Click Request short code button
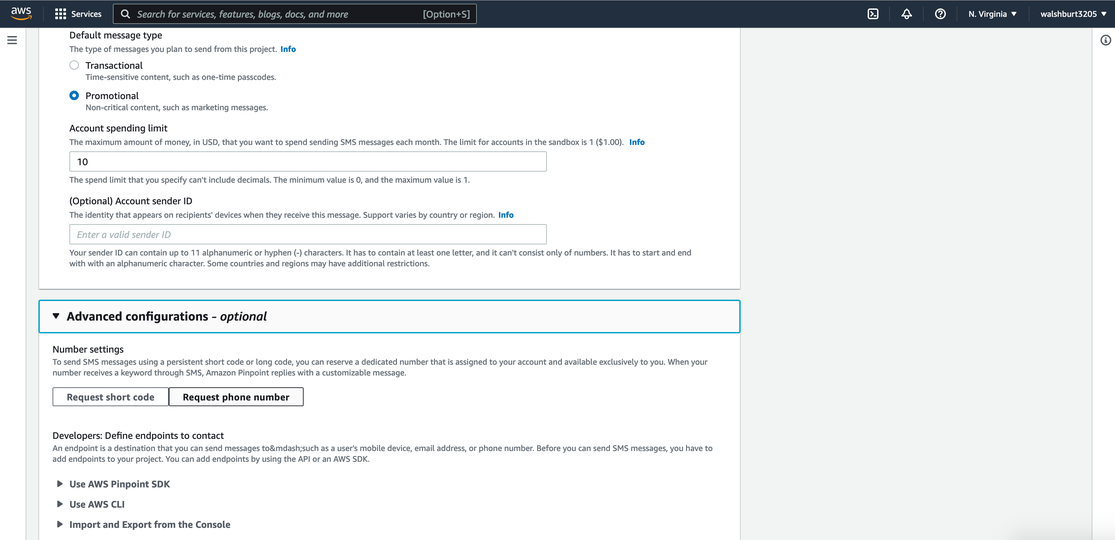Viewport: 1115px width, 540px height. pyautogui.click(x=110, y=397)
